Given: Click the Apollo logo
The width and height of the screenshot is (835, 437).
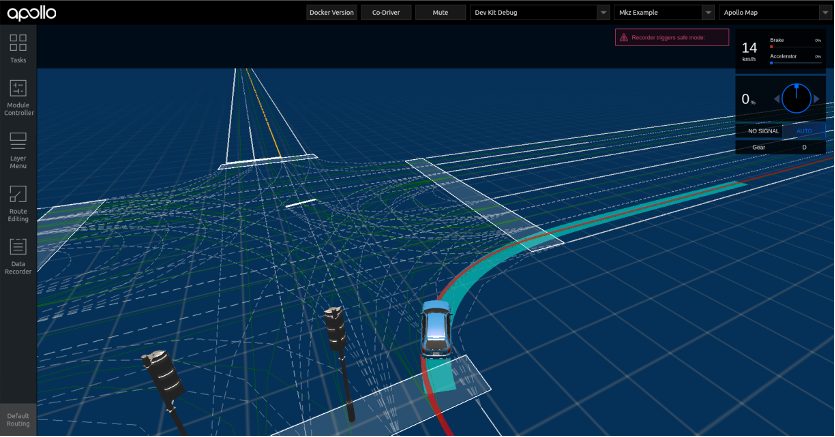Looking at the screenshot, I should pyautogui.click(x=31, y=13).
